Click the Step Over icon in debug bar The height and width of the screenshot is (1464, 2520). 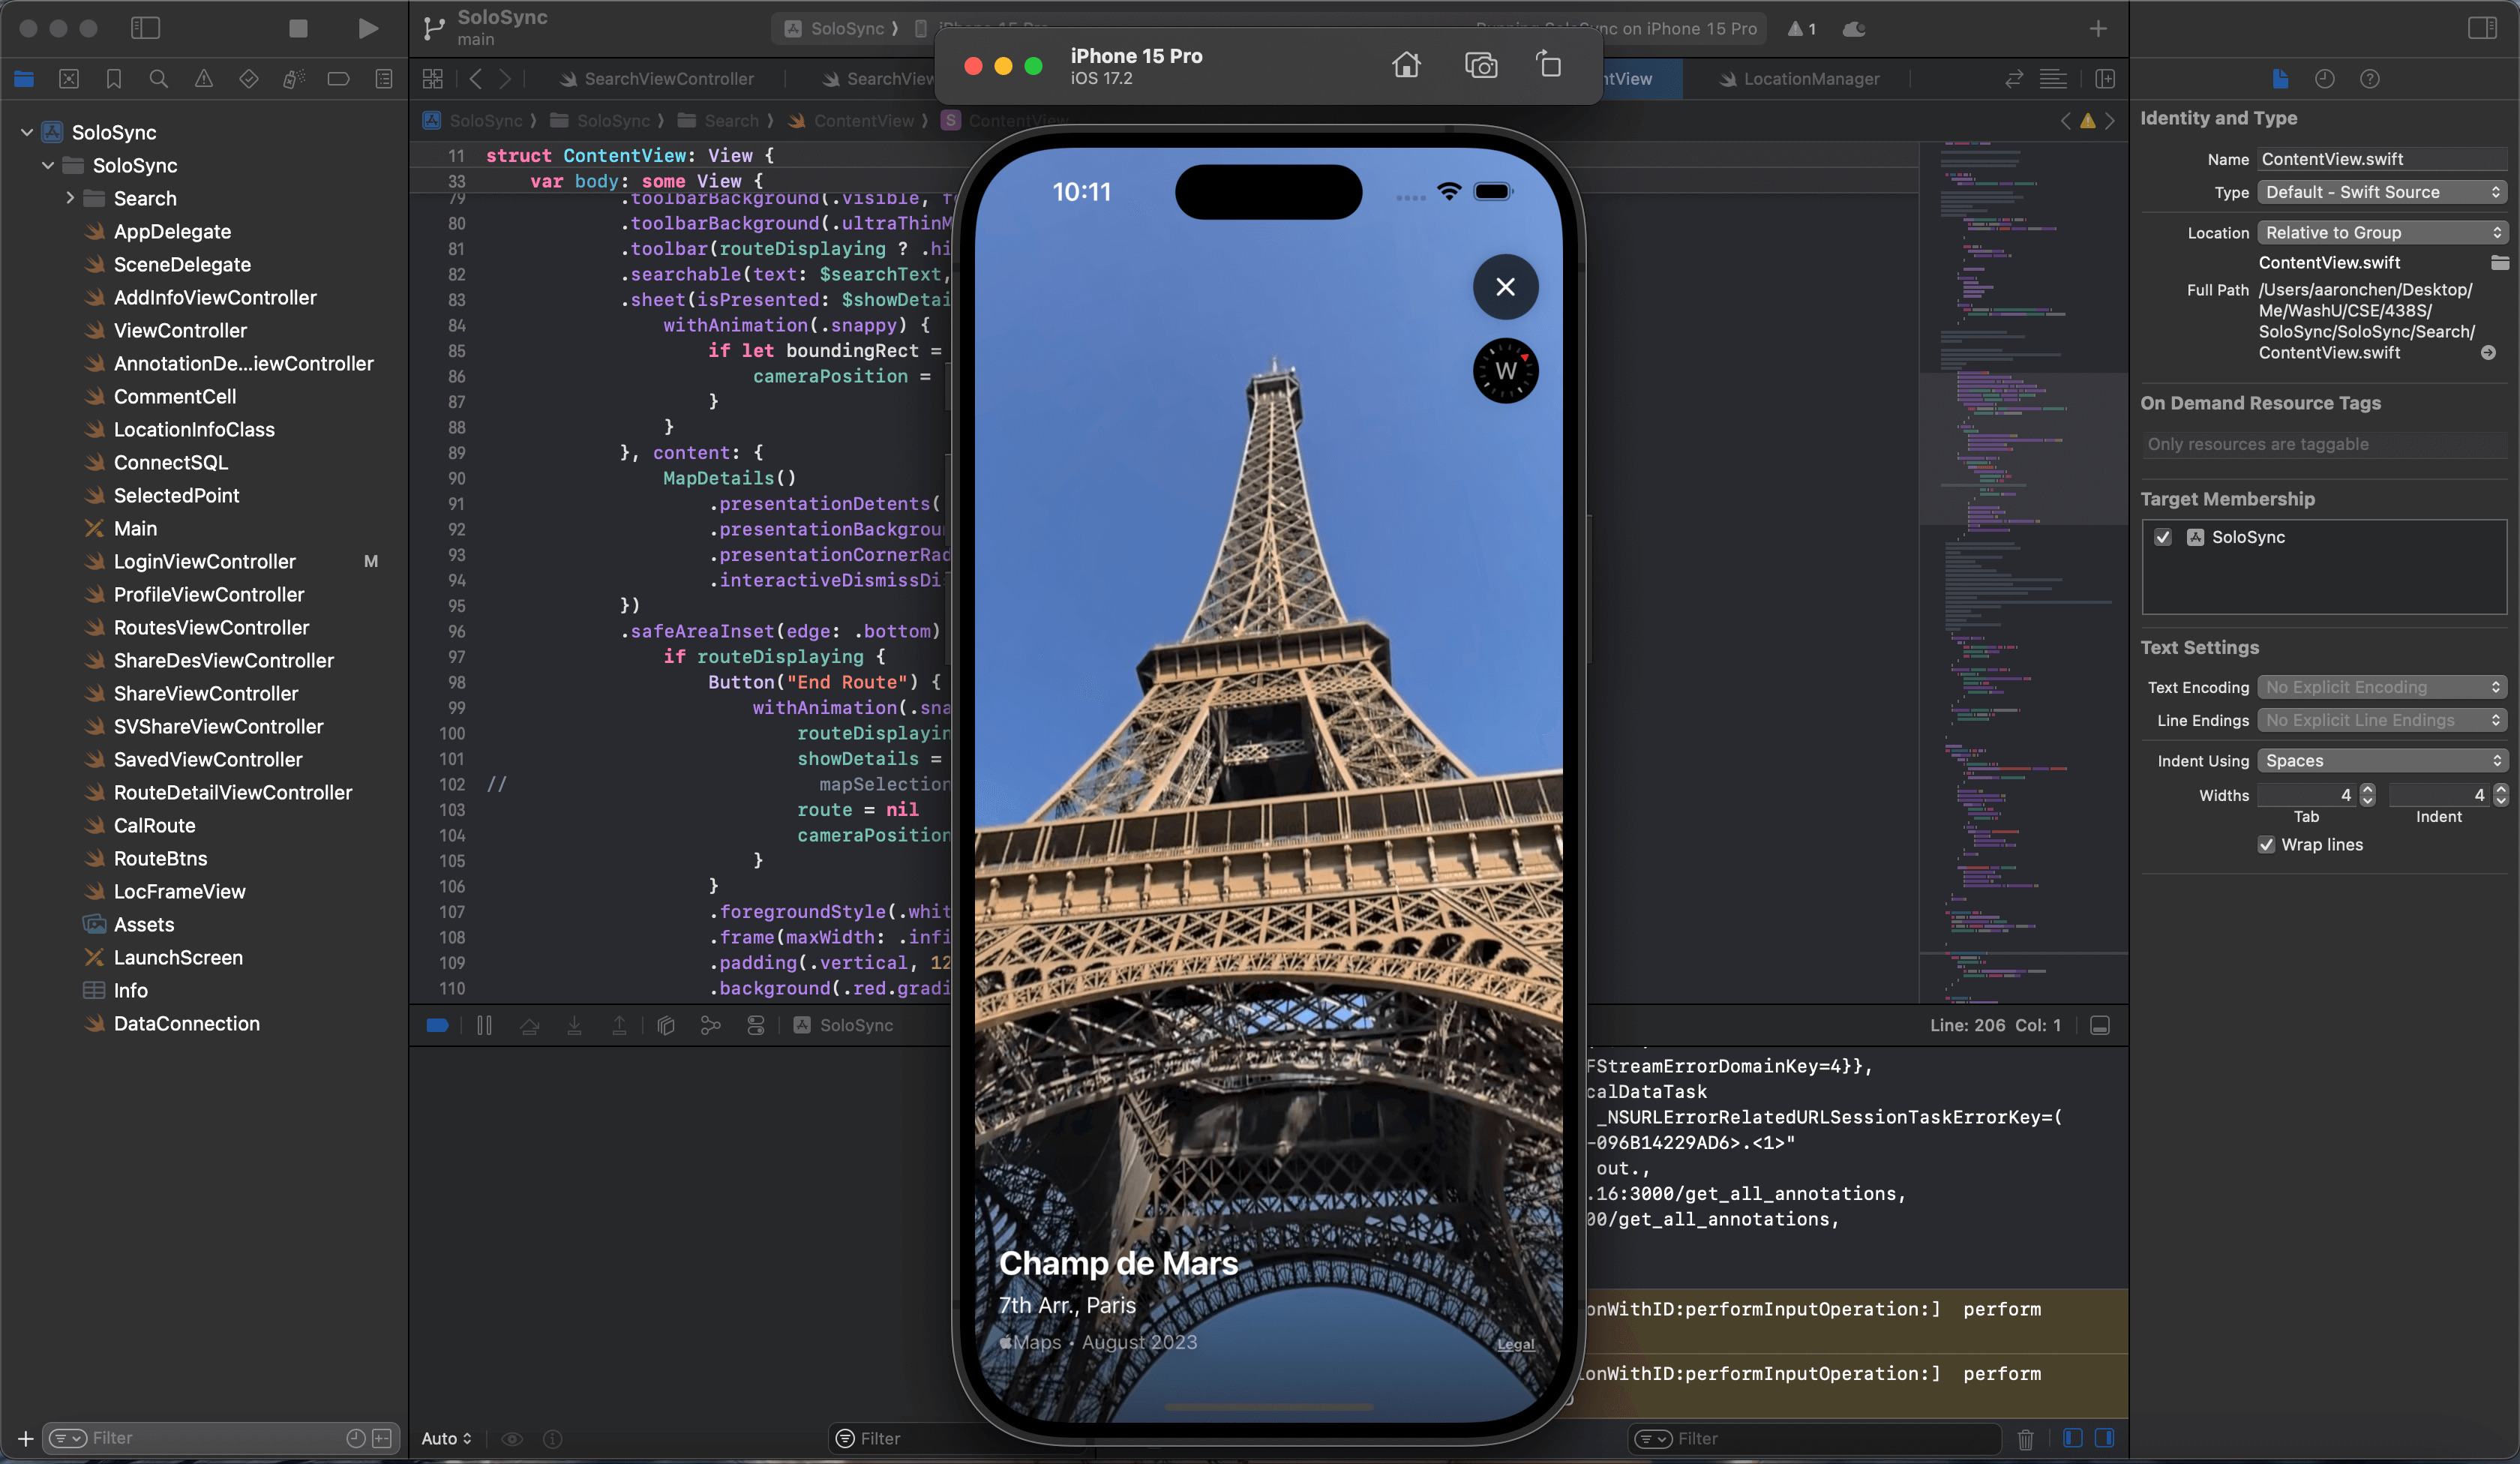pyautogui.click(x=530, y=1025)
